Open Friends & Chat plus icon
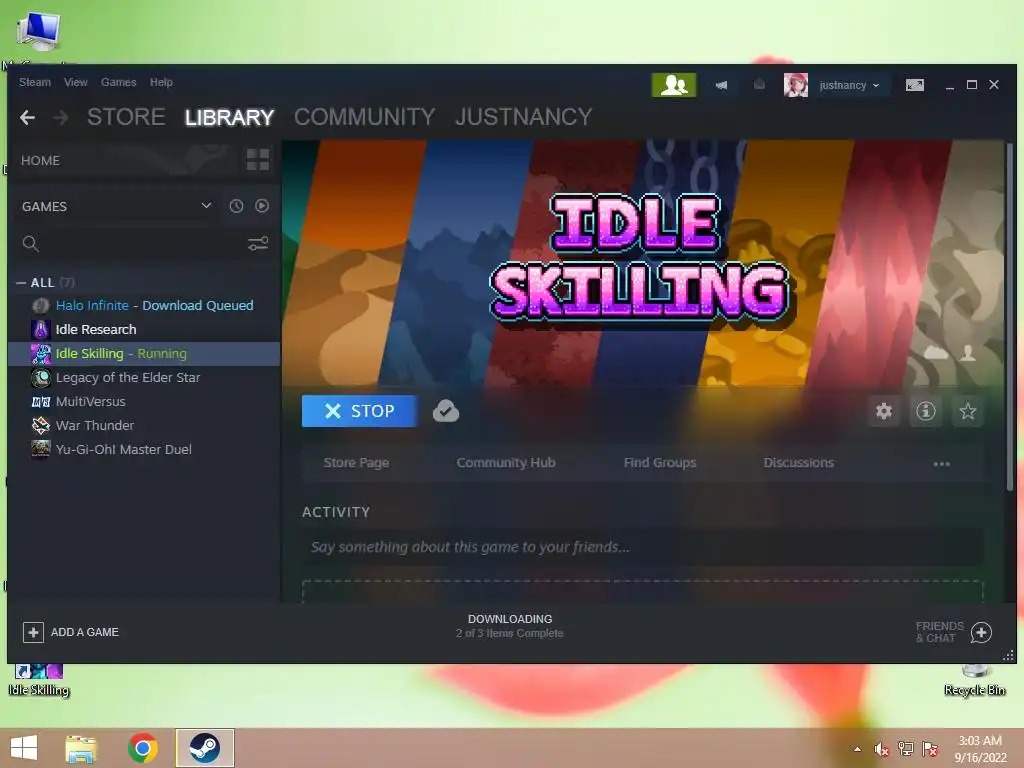 [981, 632]
